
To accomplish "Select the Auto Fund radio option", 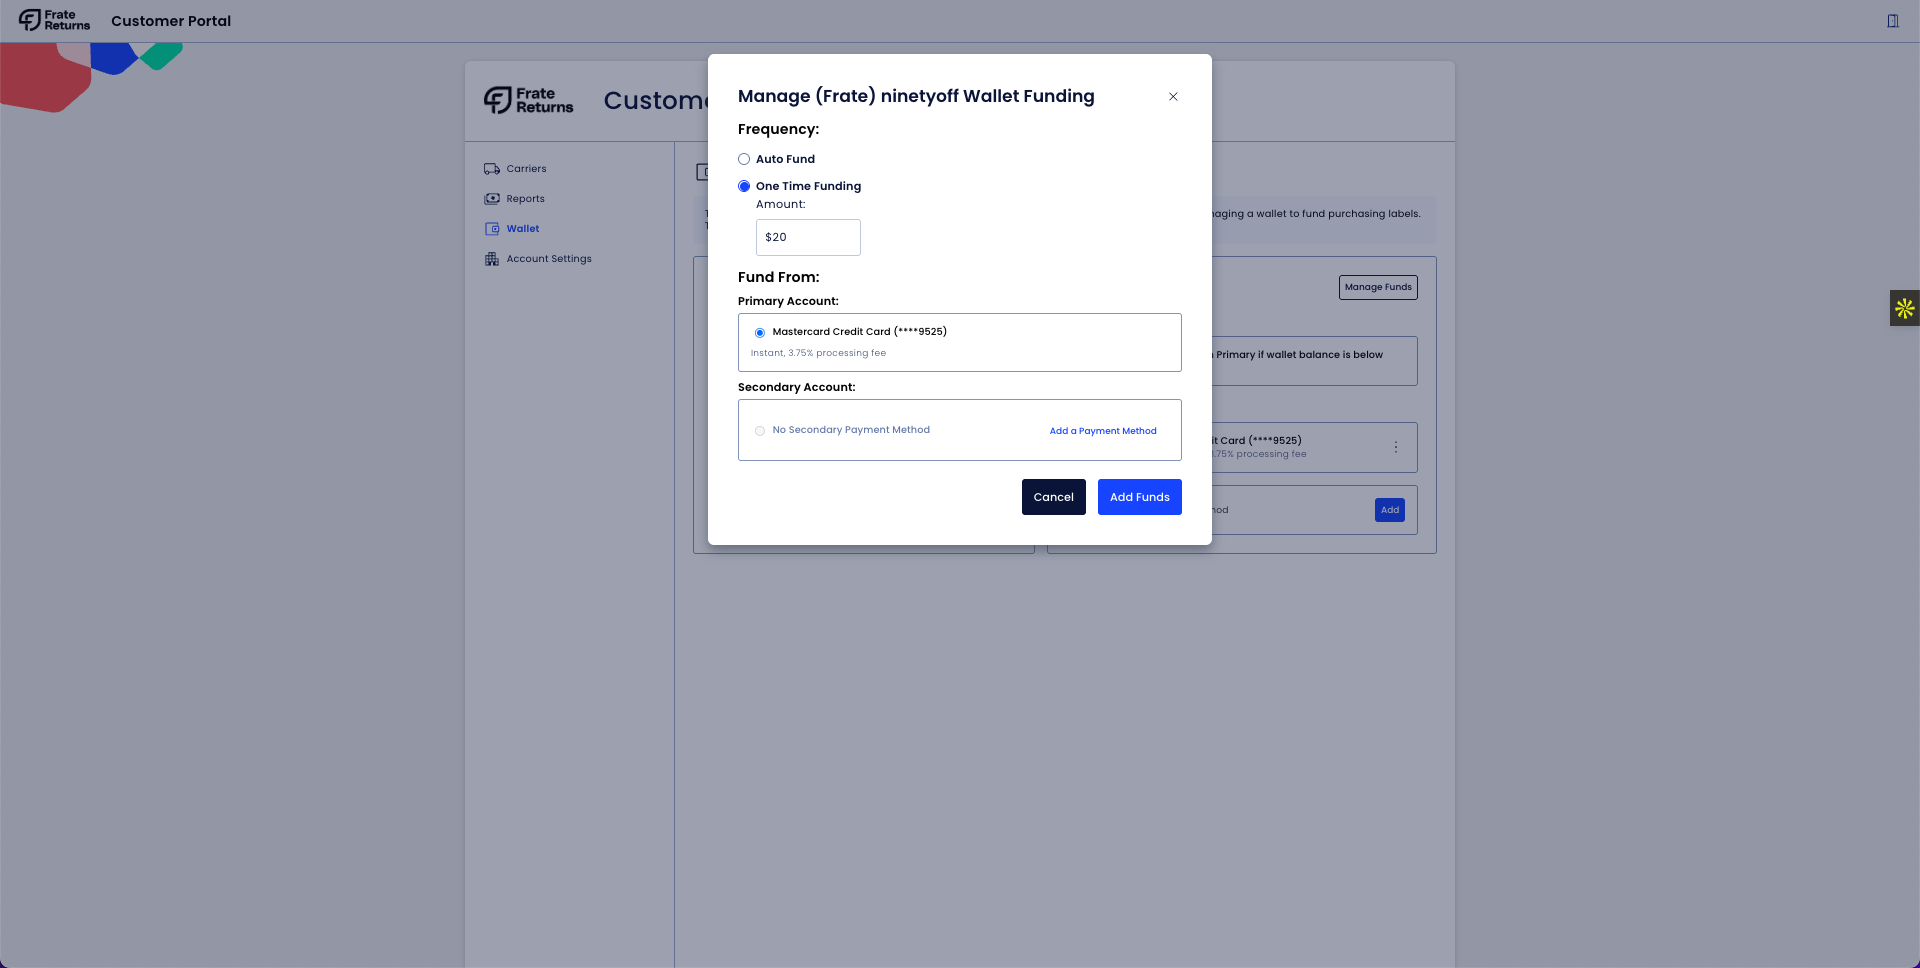I will 744,159.
